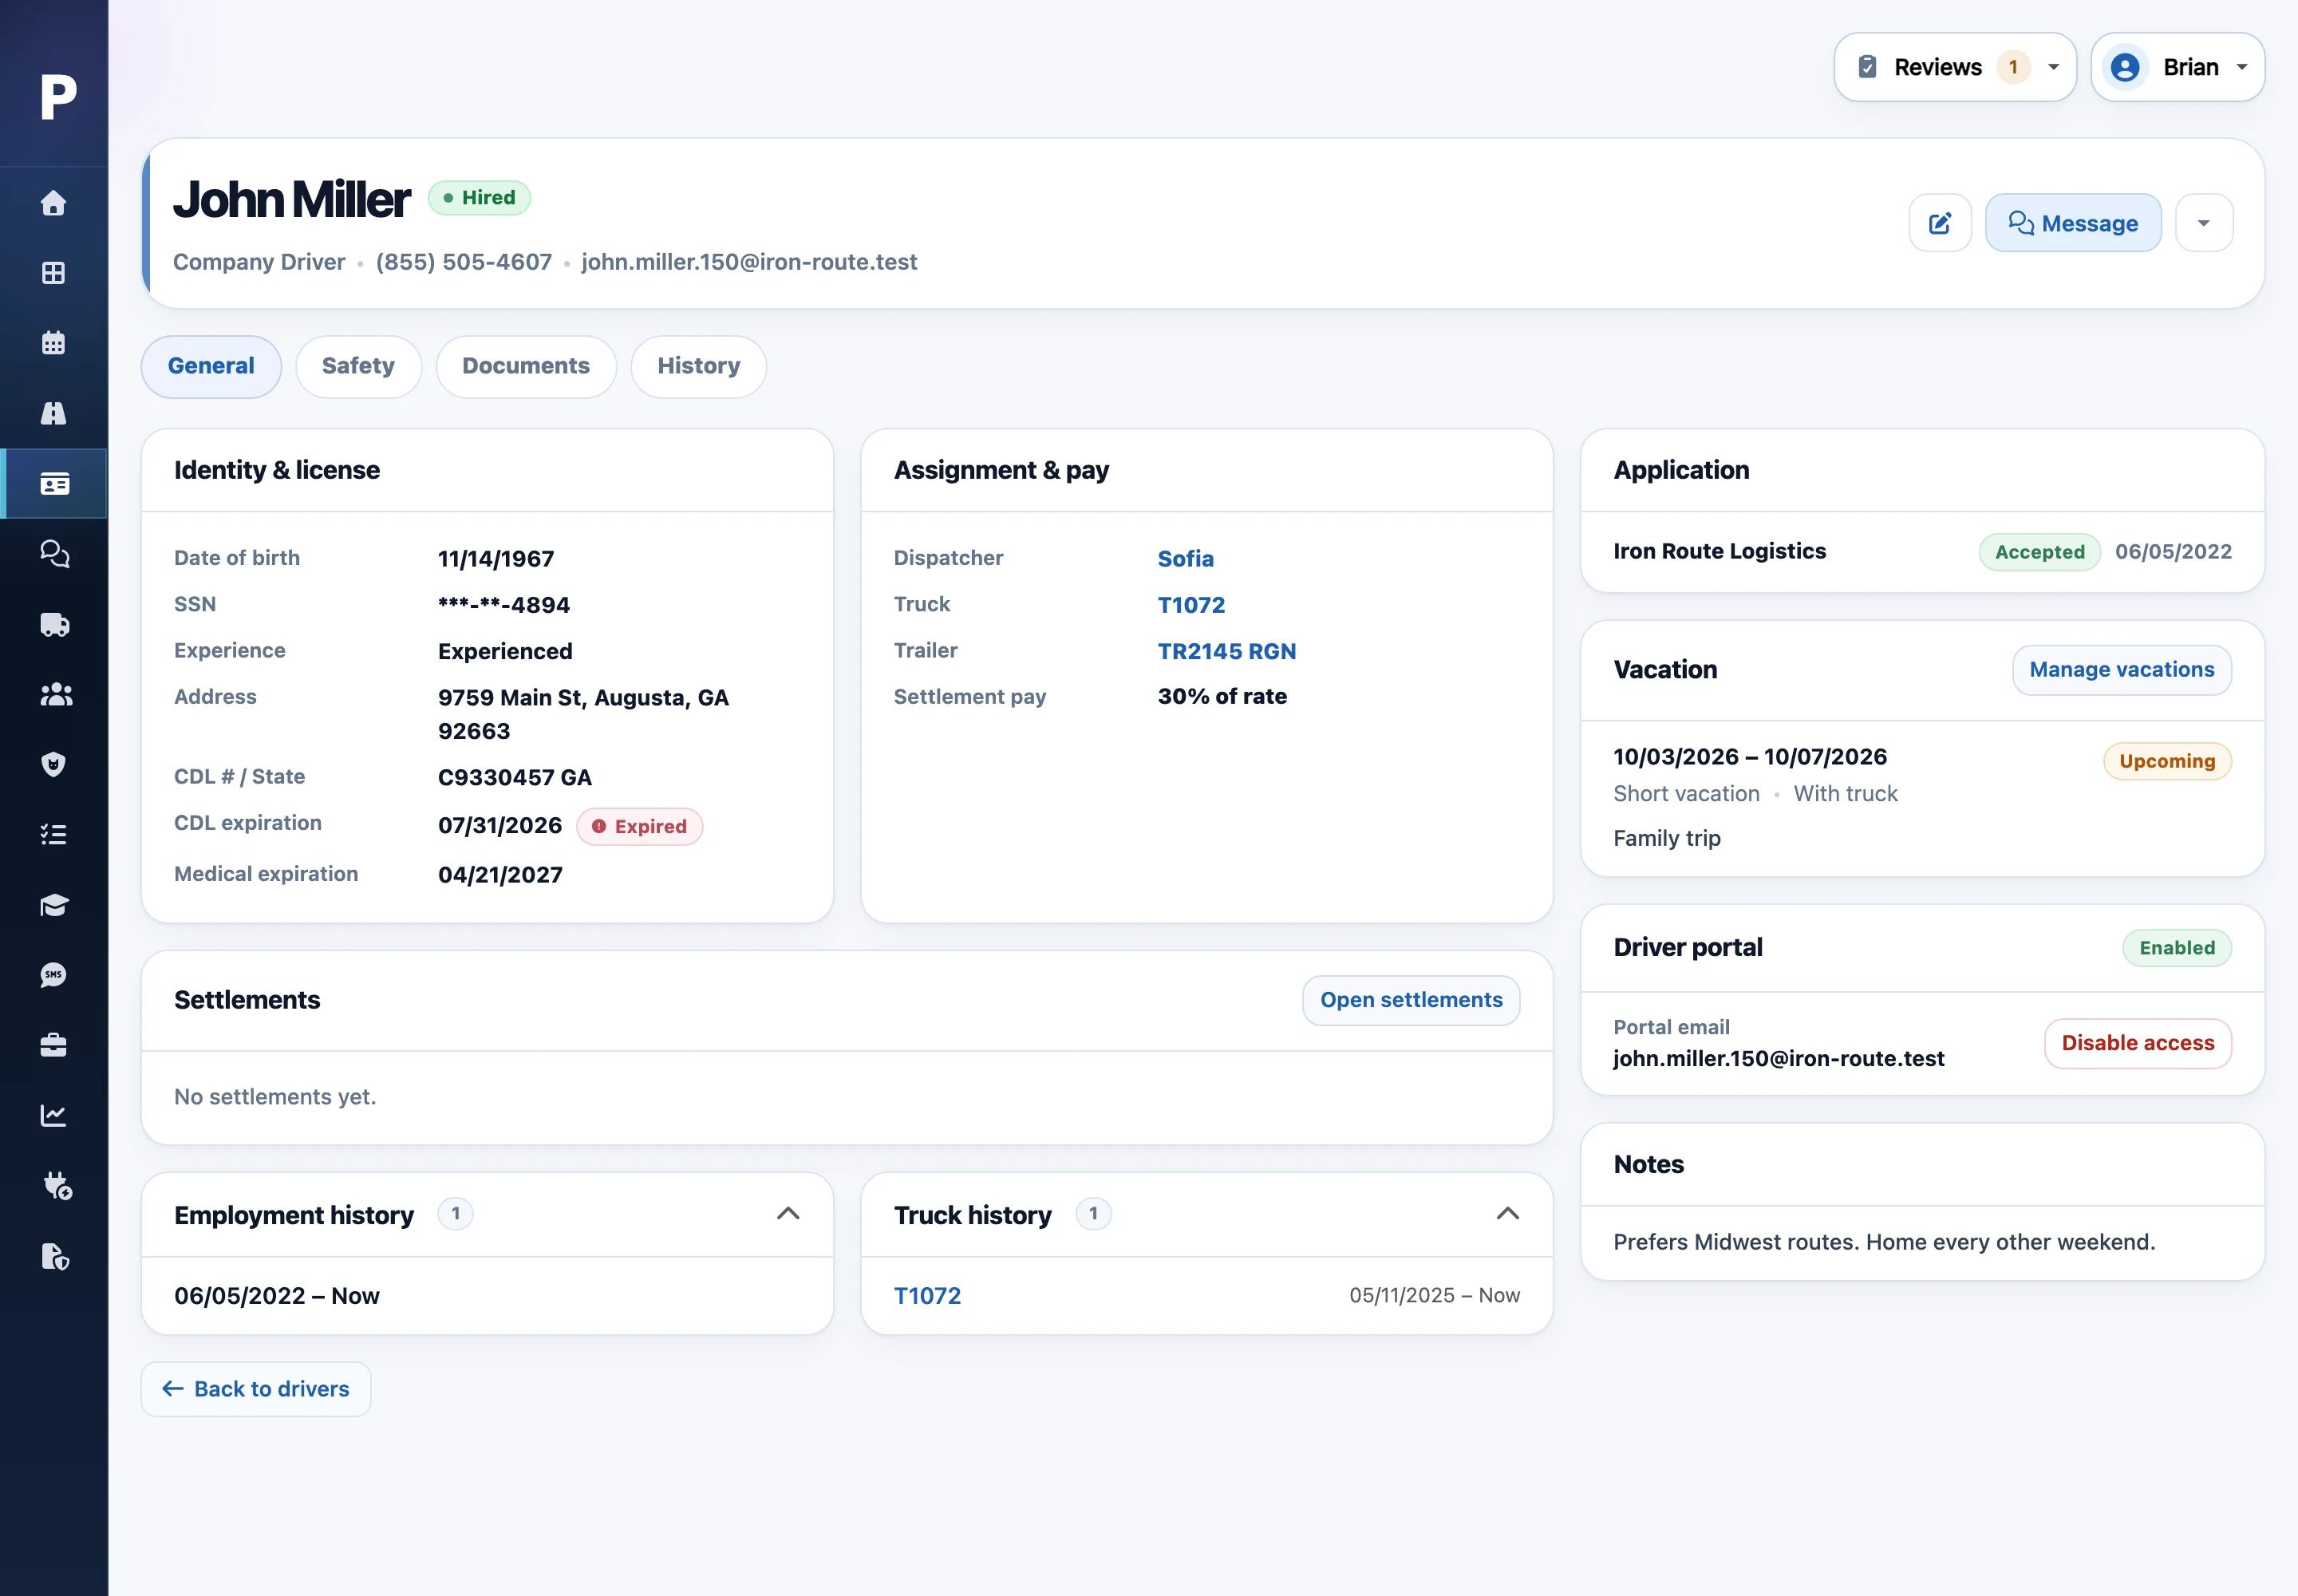
Task: Open the shield safety sidebar icon
Action: pos(54,764)
